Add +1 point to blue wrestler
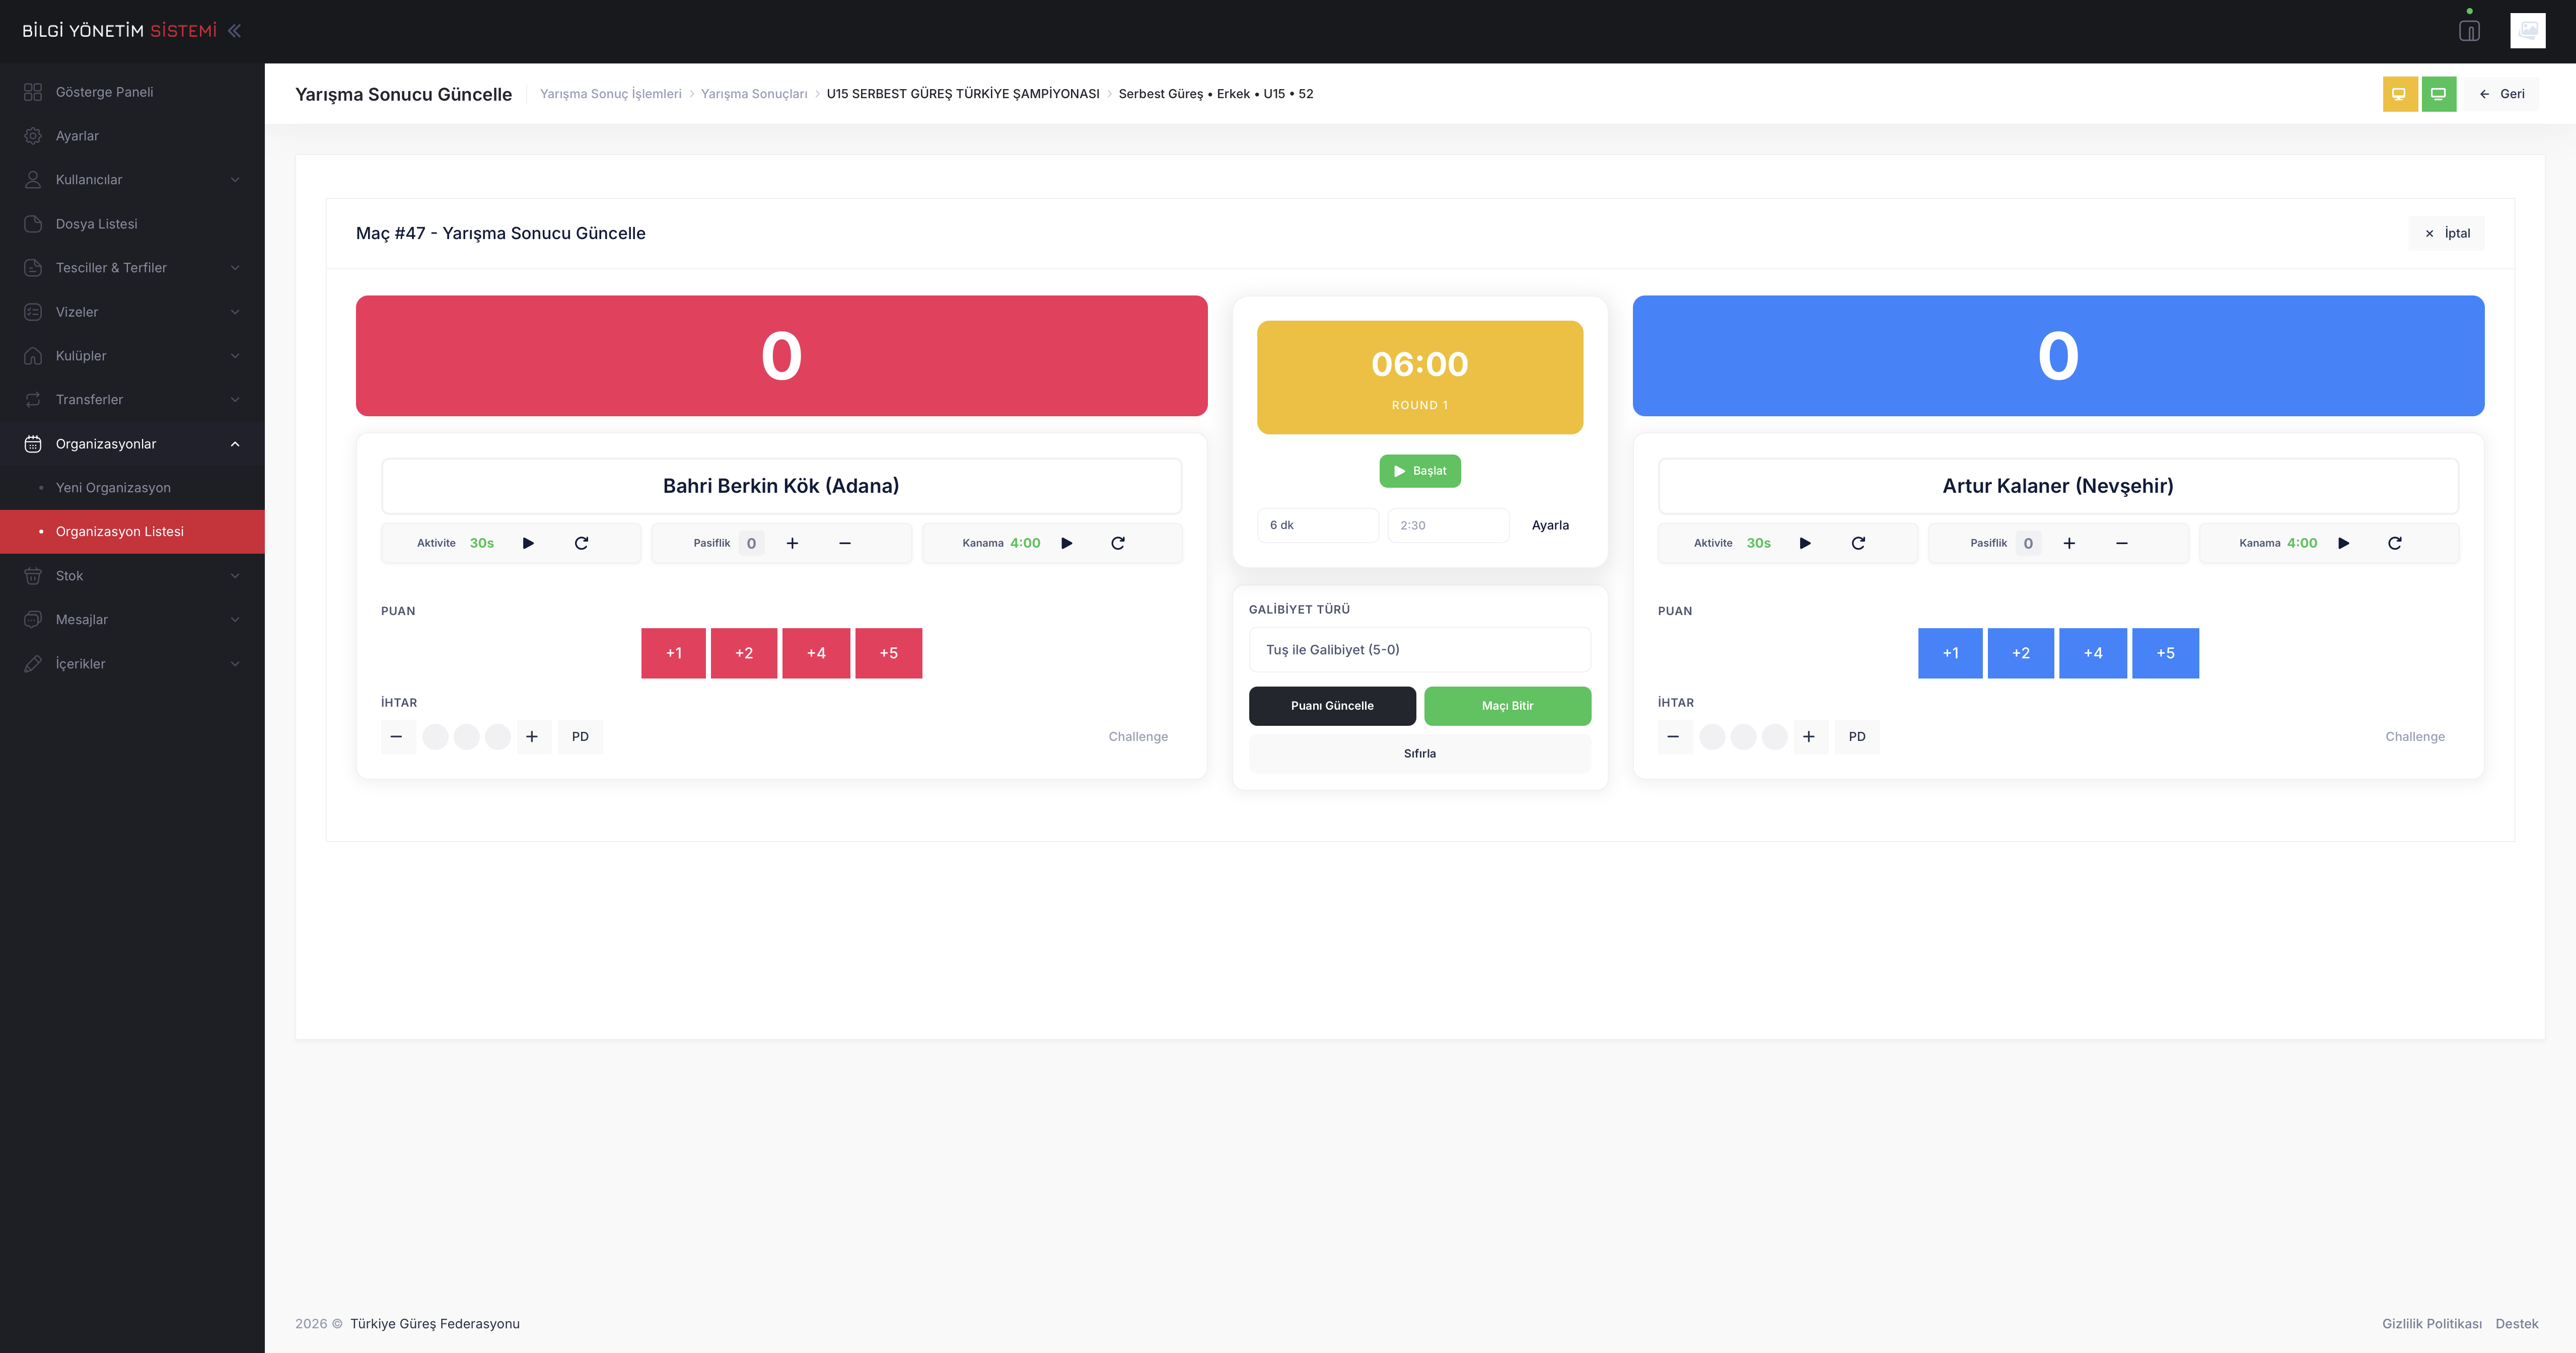The width and height of the screenshot is (2576, 1353). 1950,653
